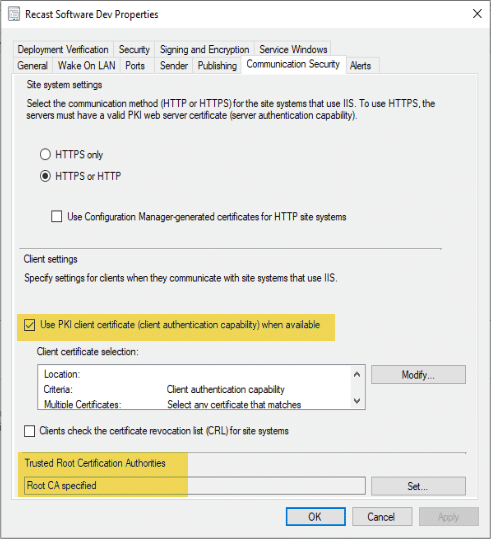The width and height of the screenshot is (491, 539).
Task: Enable clients check the CRL for site systems
Action: [x=30, y=431]
